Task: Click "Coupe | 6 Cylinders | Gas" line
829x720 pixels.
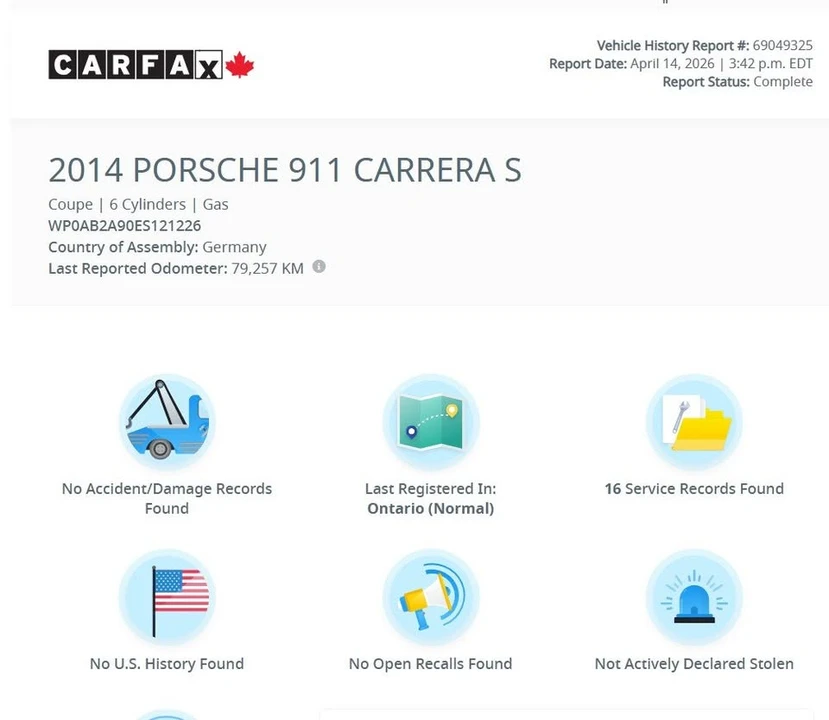Action: pos(139,205)
